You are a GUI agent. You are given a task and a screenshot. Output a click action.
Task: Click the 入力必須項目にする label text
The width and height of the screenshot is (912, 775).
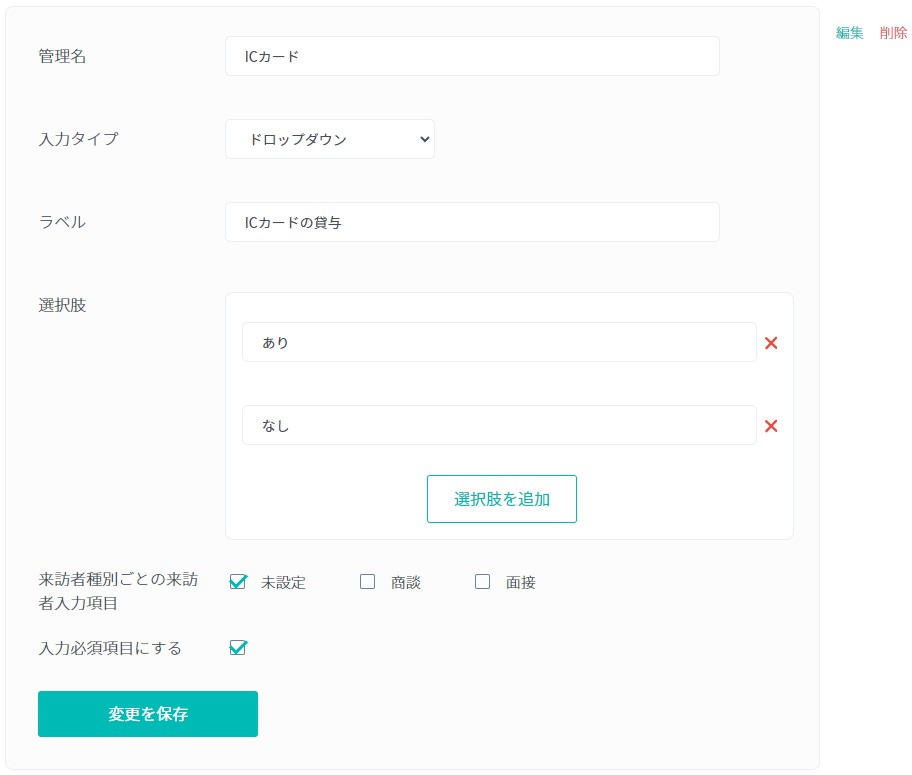pyautogui.click(x=110, y=648)
